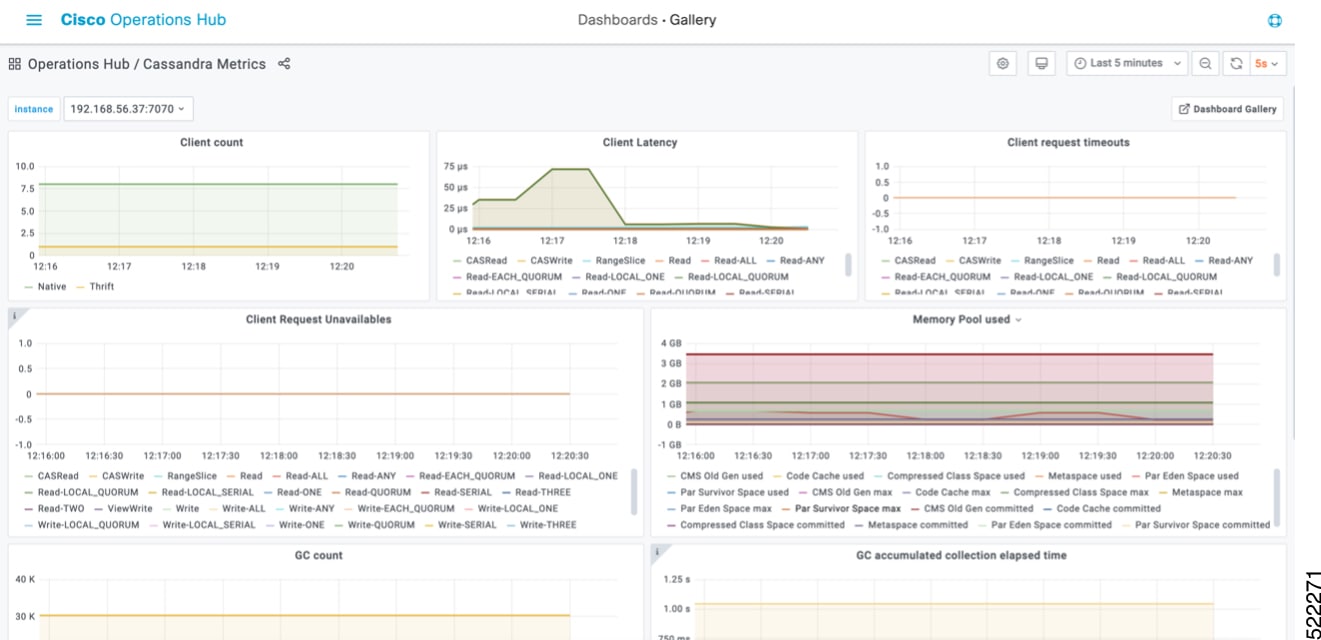
Task: Open the 5s refresh interval dropdown
Action: tap(1267, 63)
